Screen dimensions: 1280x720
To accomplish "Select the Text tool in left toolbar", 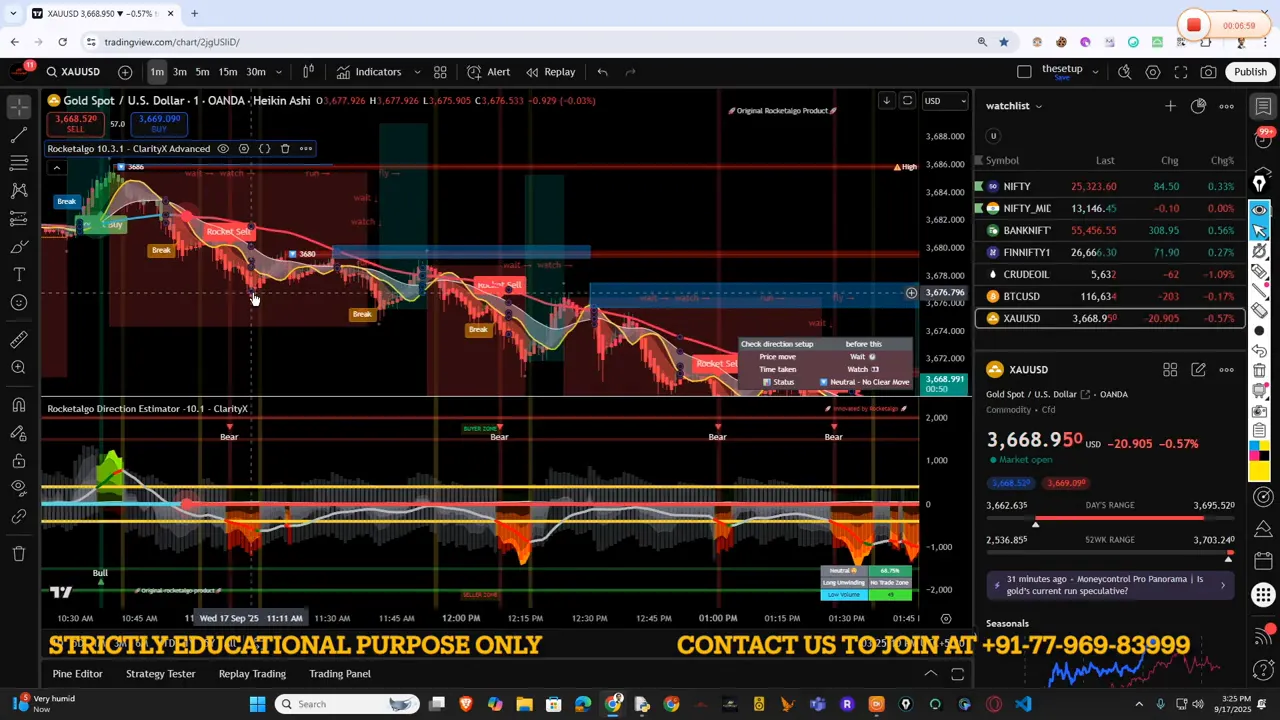I will pos(18,274).
